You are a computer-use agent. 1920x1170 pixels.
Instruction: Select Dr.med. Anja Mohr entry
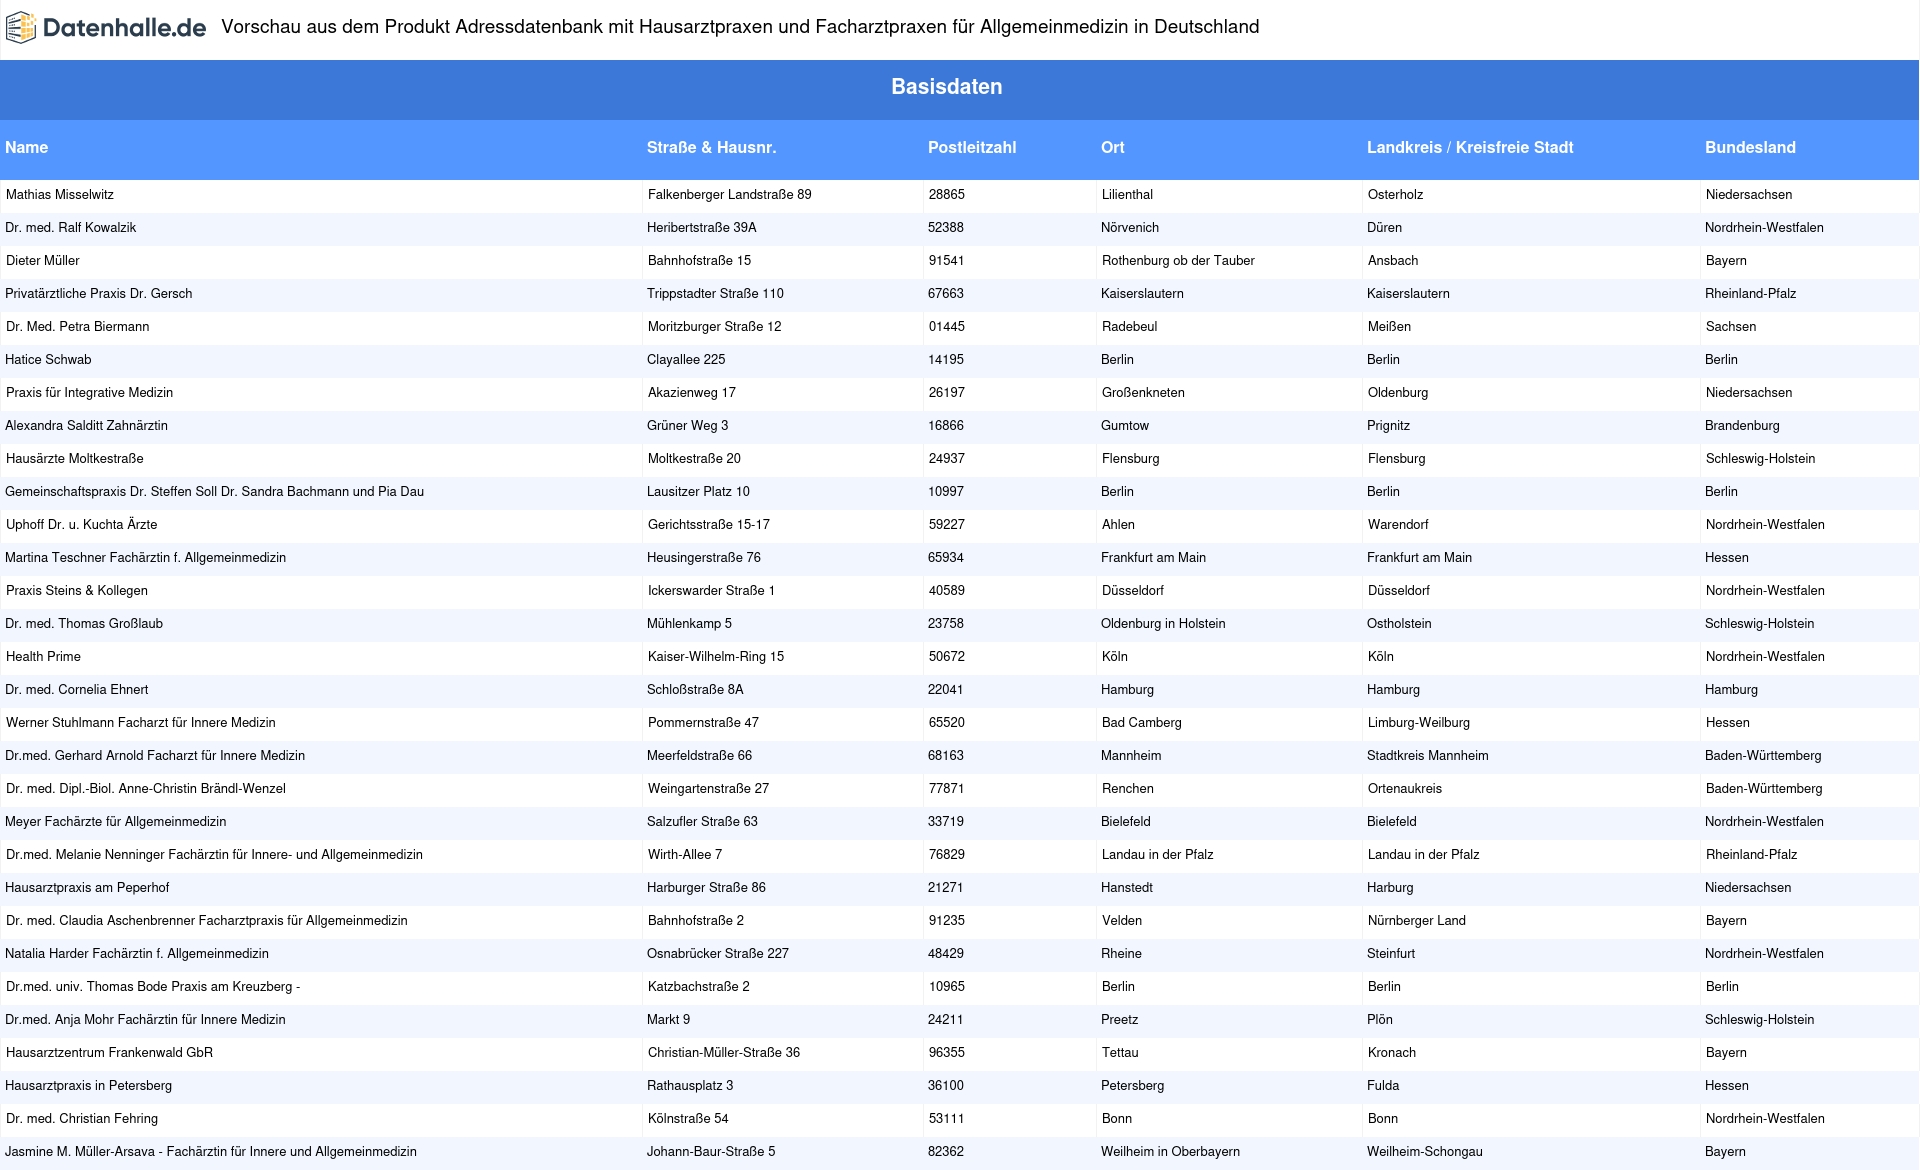pyautogui.click(x=145, y=1019)
